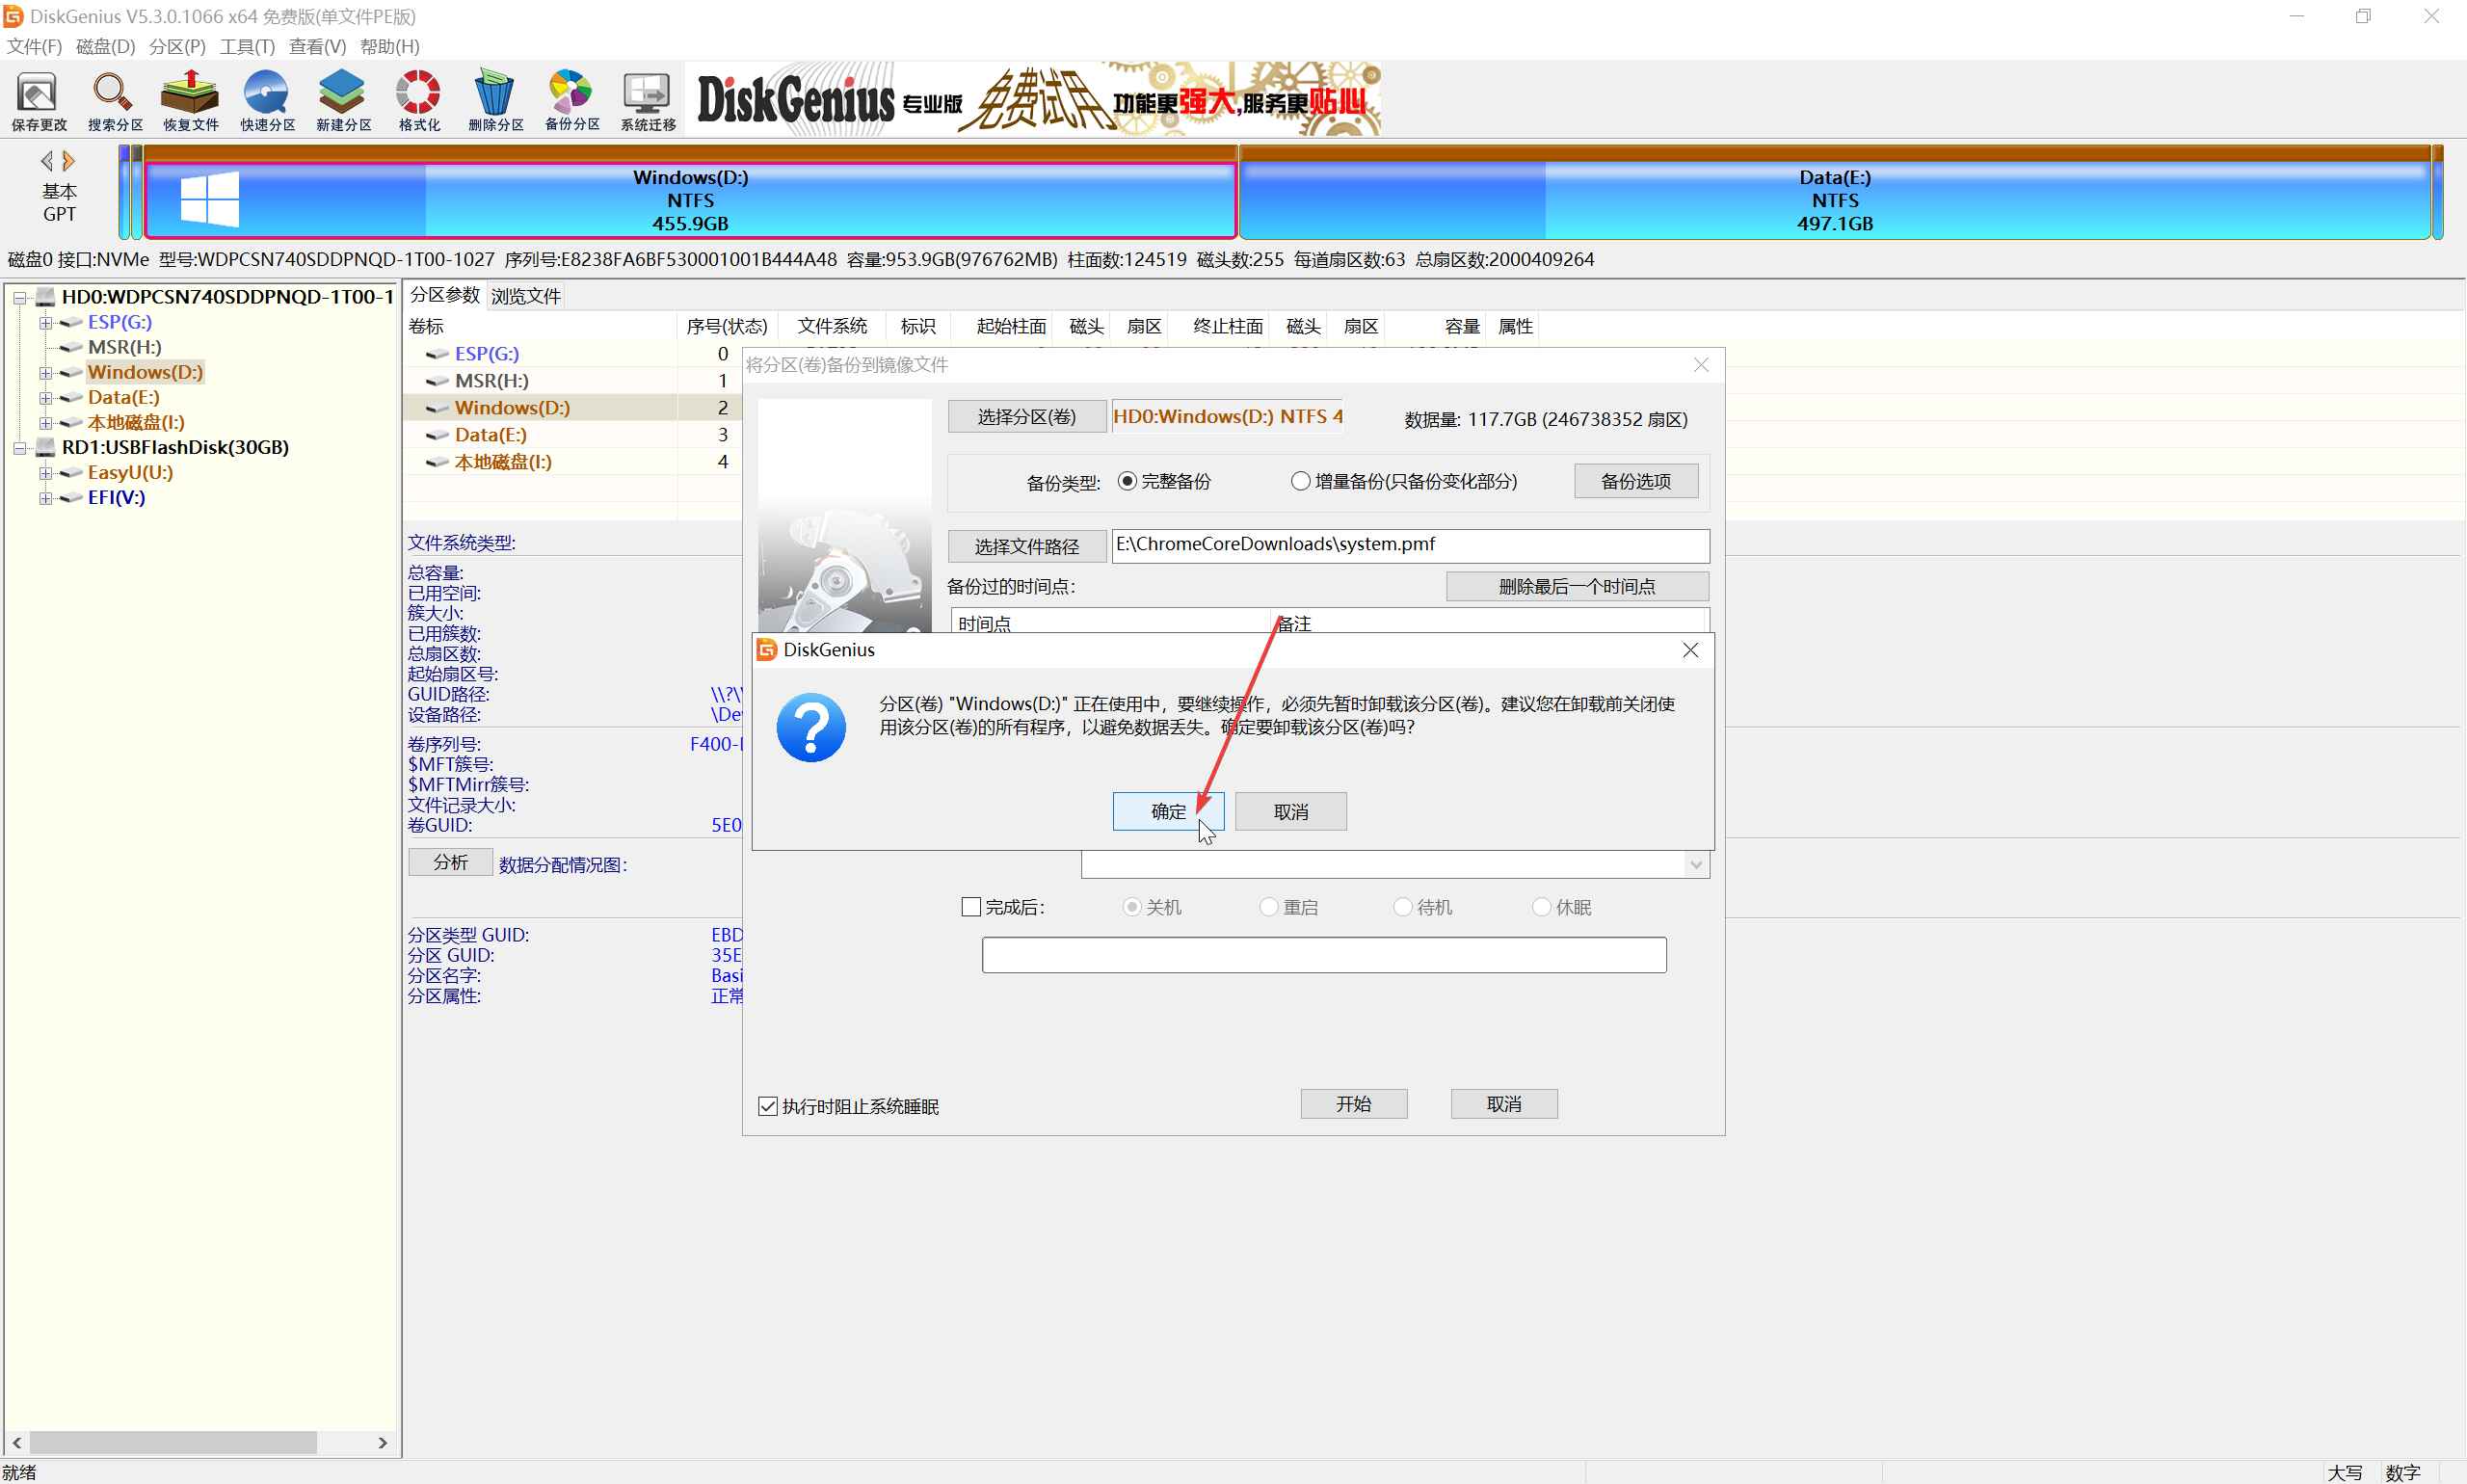Switch to the 浏览文件 tab

click(x=525, y=296)
